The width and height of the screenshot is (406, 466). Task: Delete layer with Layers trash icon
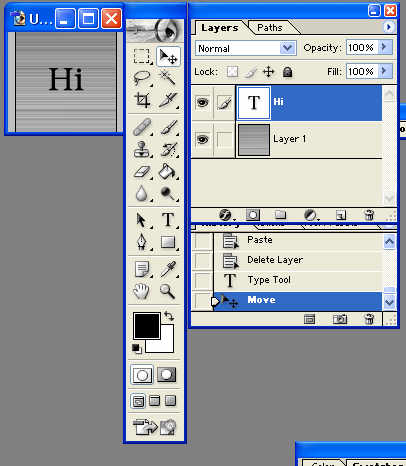tap(369, 215)
